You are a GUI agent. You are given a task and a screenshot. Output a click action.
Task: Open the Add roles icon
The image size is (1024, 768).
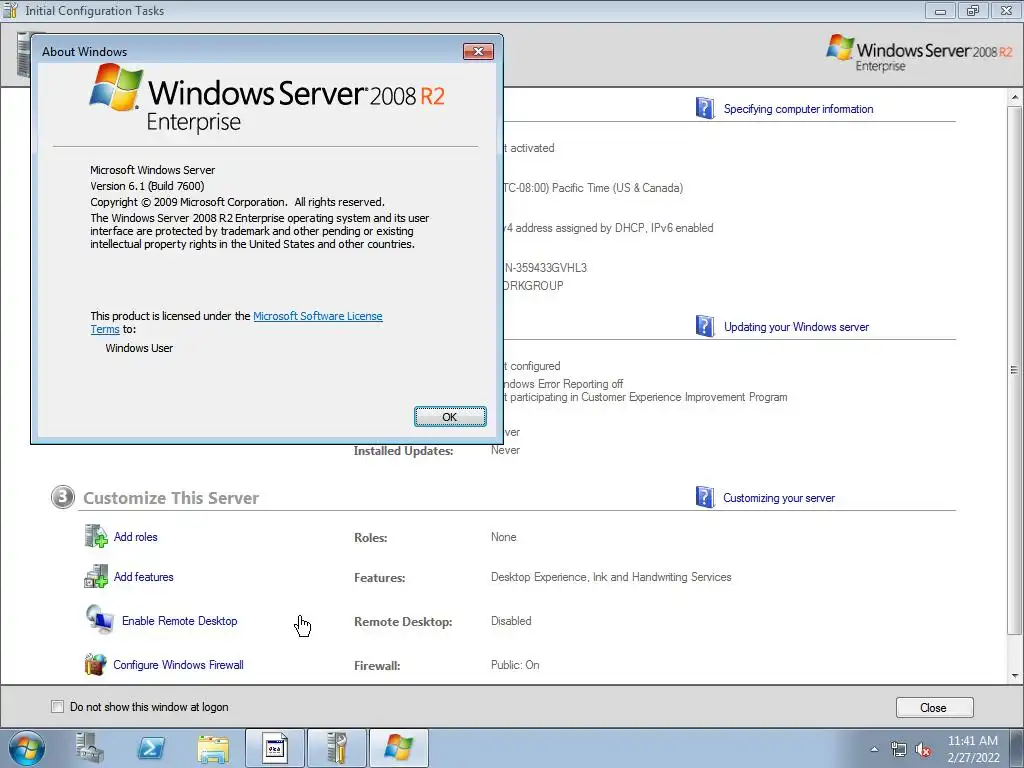96,536
